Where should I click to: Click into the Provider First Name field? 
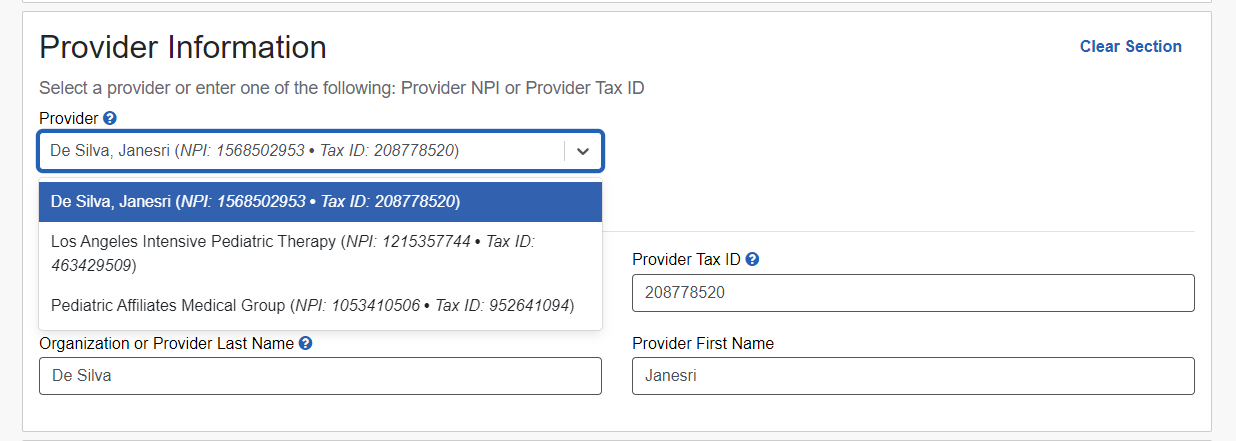point(913,376)
